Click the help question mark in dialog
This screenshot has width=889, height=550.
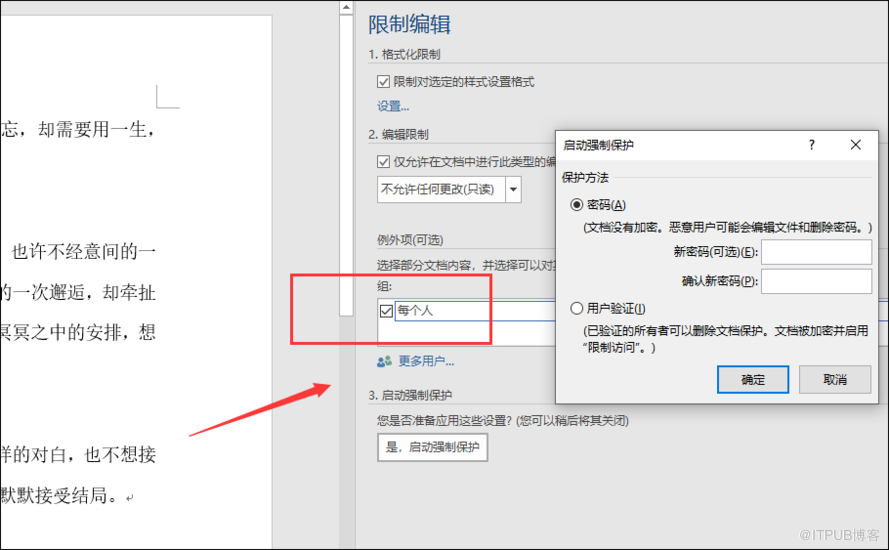pos(811,145)
